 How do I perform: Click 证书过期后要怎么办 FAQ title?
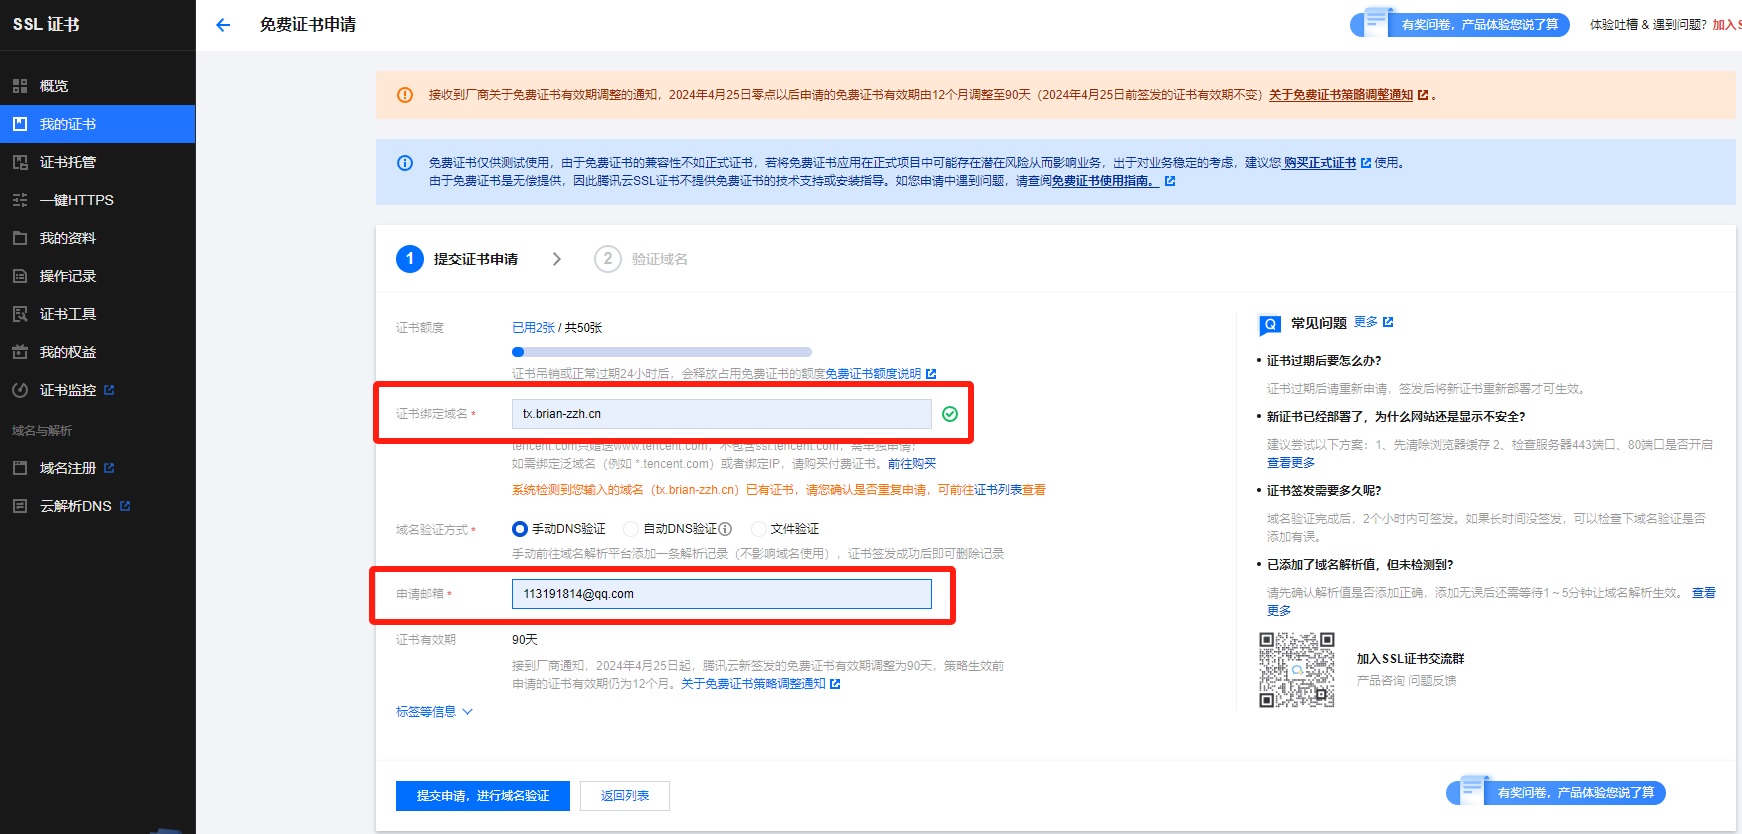pyautogui.click(x=1324, y=361)
